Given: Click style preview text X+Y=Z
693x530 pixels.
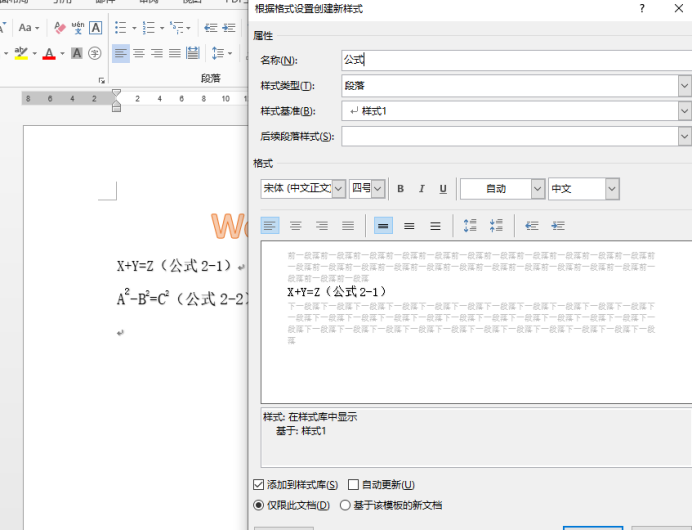Looking at the screenshot, I should (x=337, y=292).
